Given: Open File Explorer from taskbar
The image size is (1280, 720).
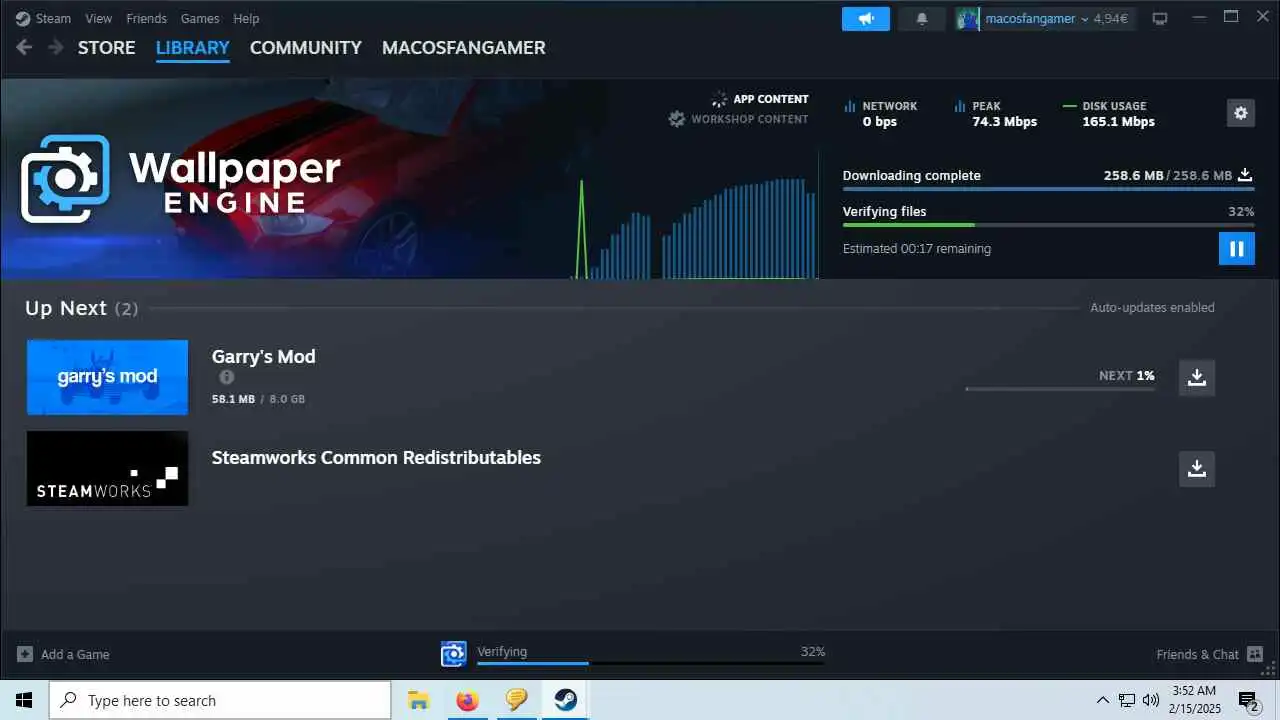Looking at the screenshot, I should (418, 700).
